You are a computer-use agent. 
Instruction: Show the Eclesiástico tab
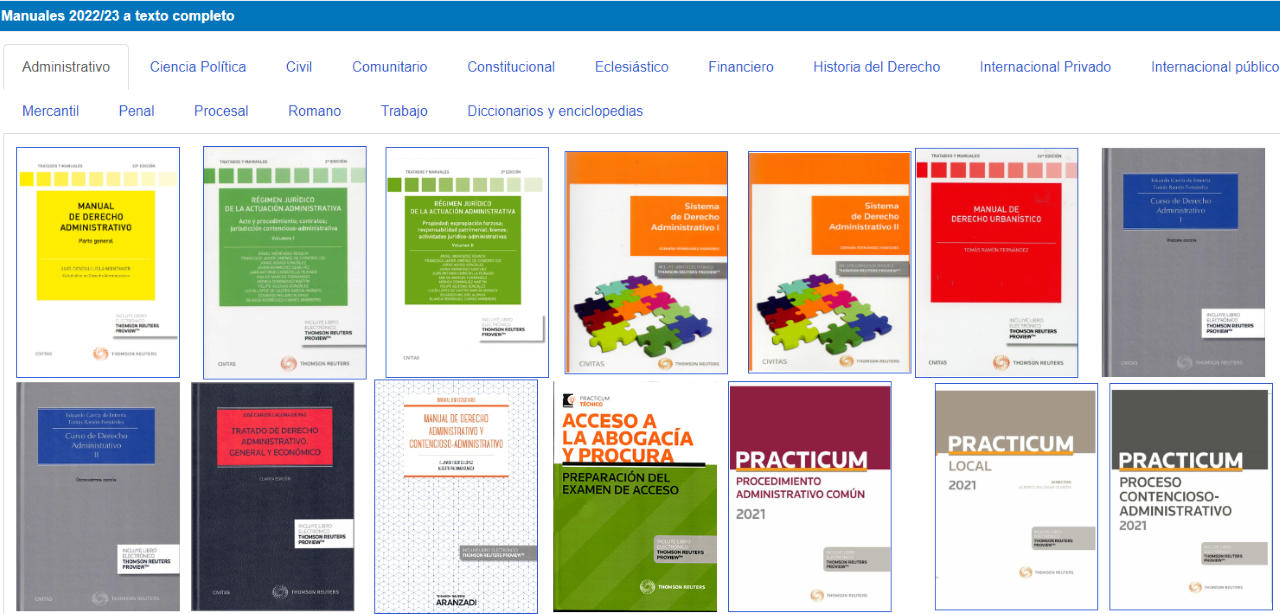click(632, 67)
